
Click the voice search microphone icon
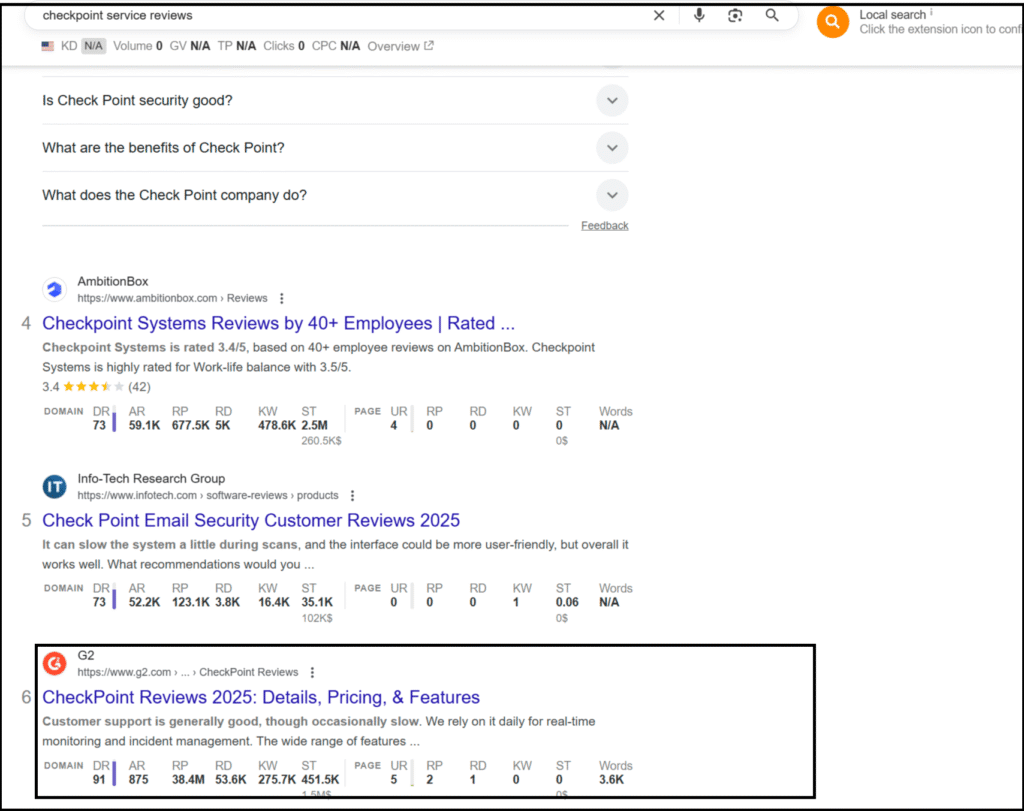(699, 15)
